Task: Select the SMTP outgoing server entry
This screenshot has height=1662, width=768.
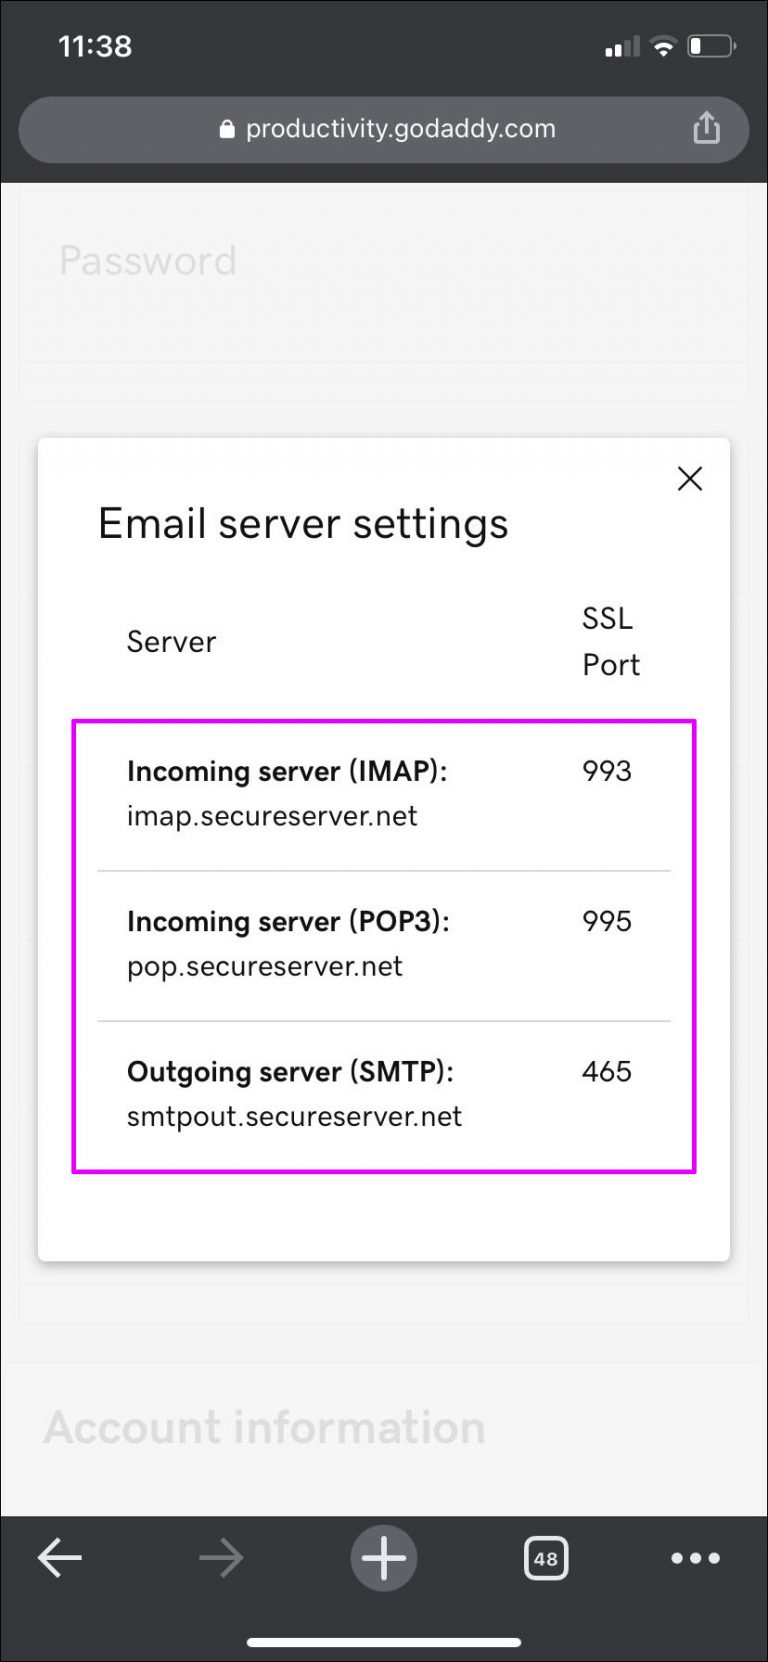Action: point(294,1116)
